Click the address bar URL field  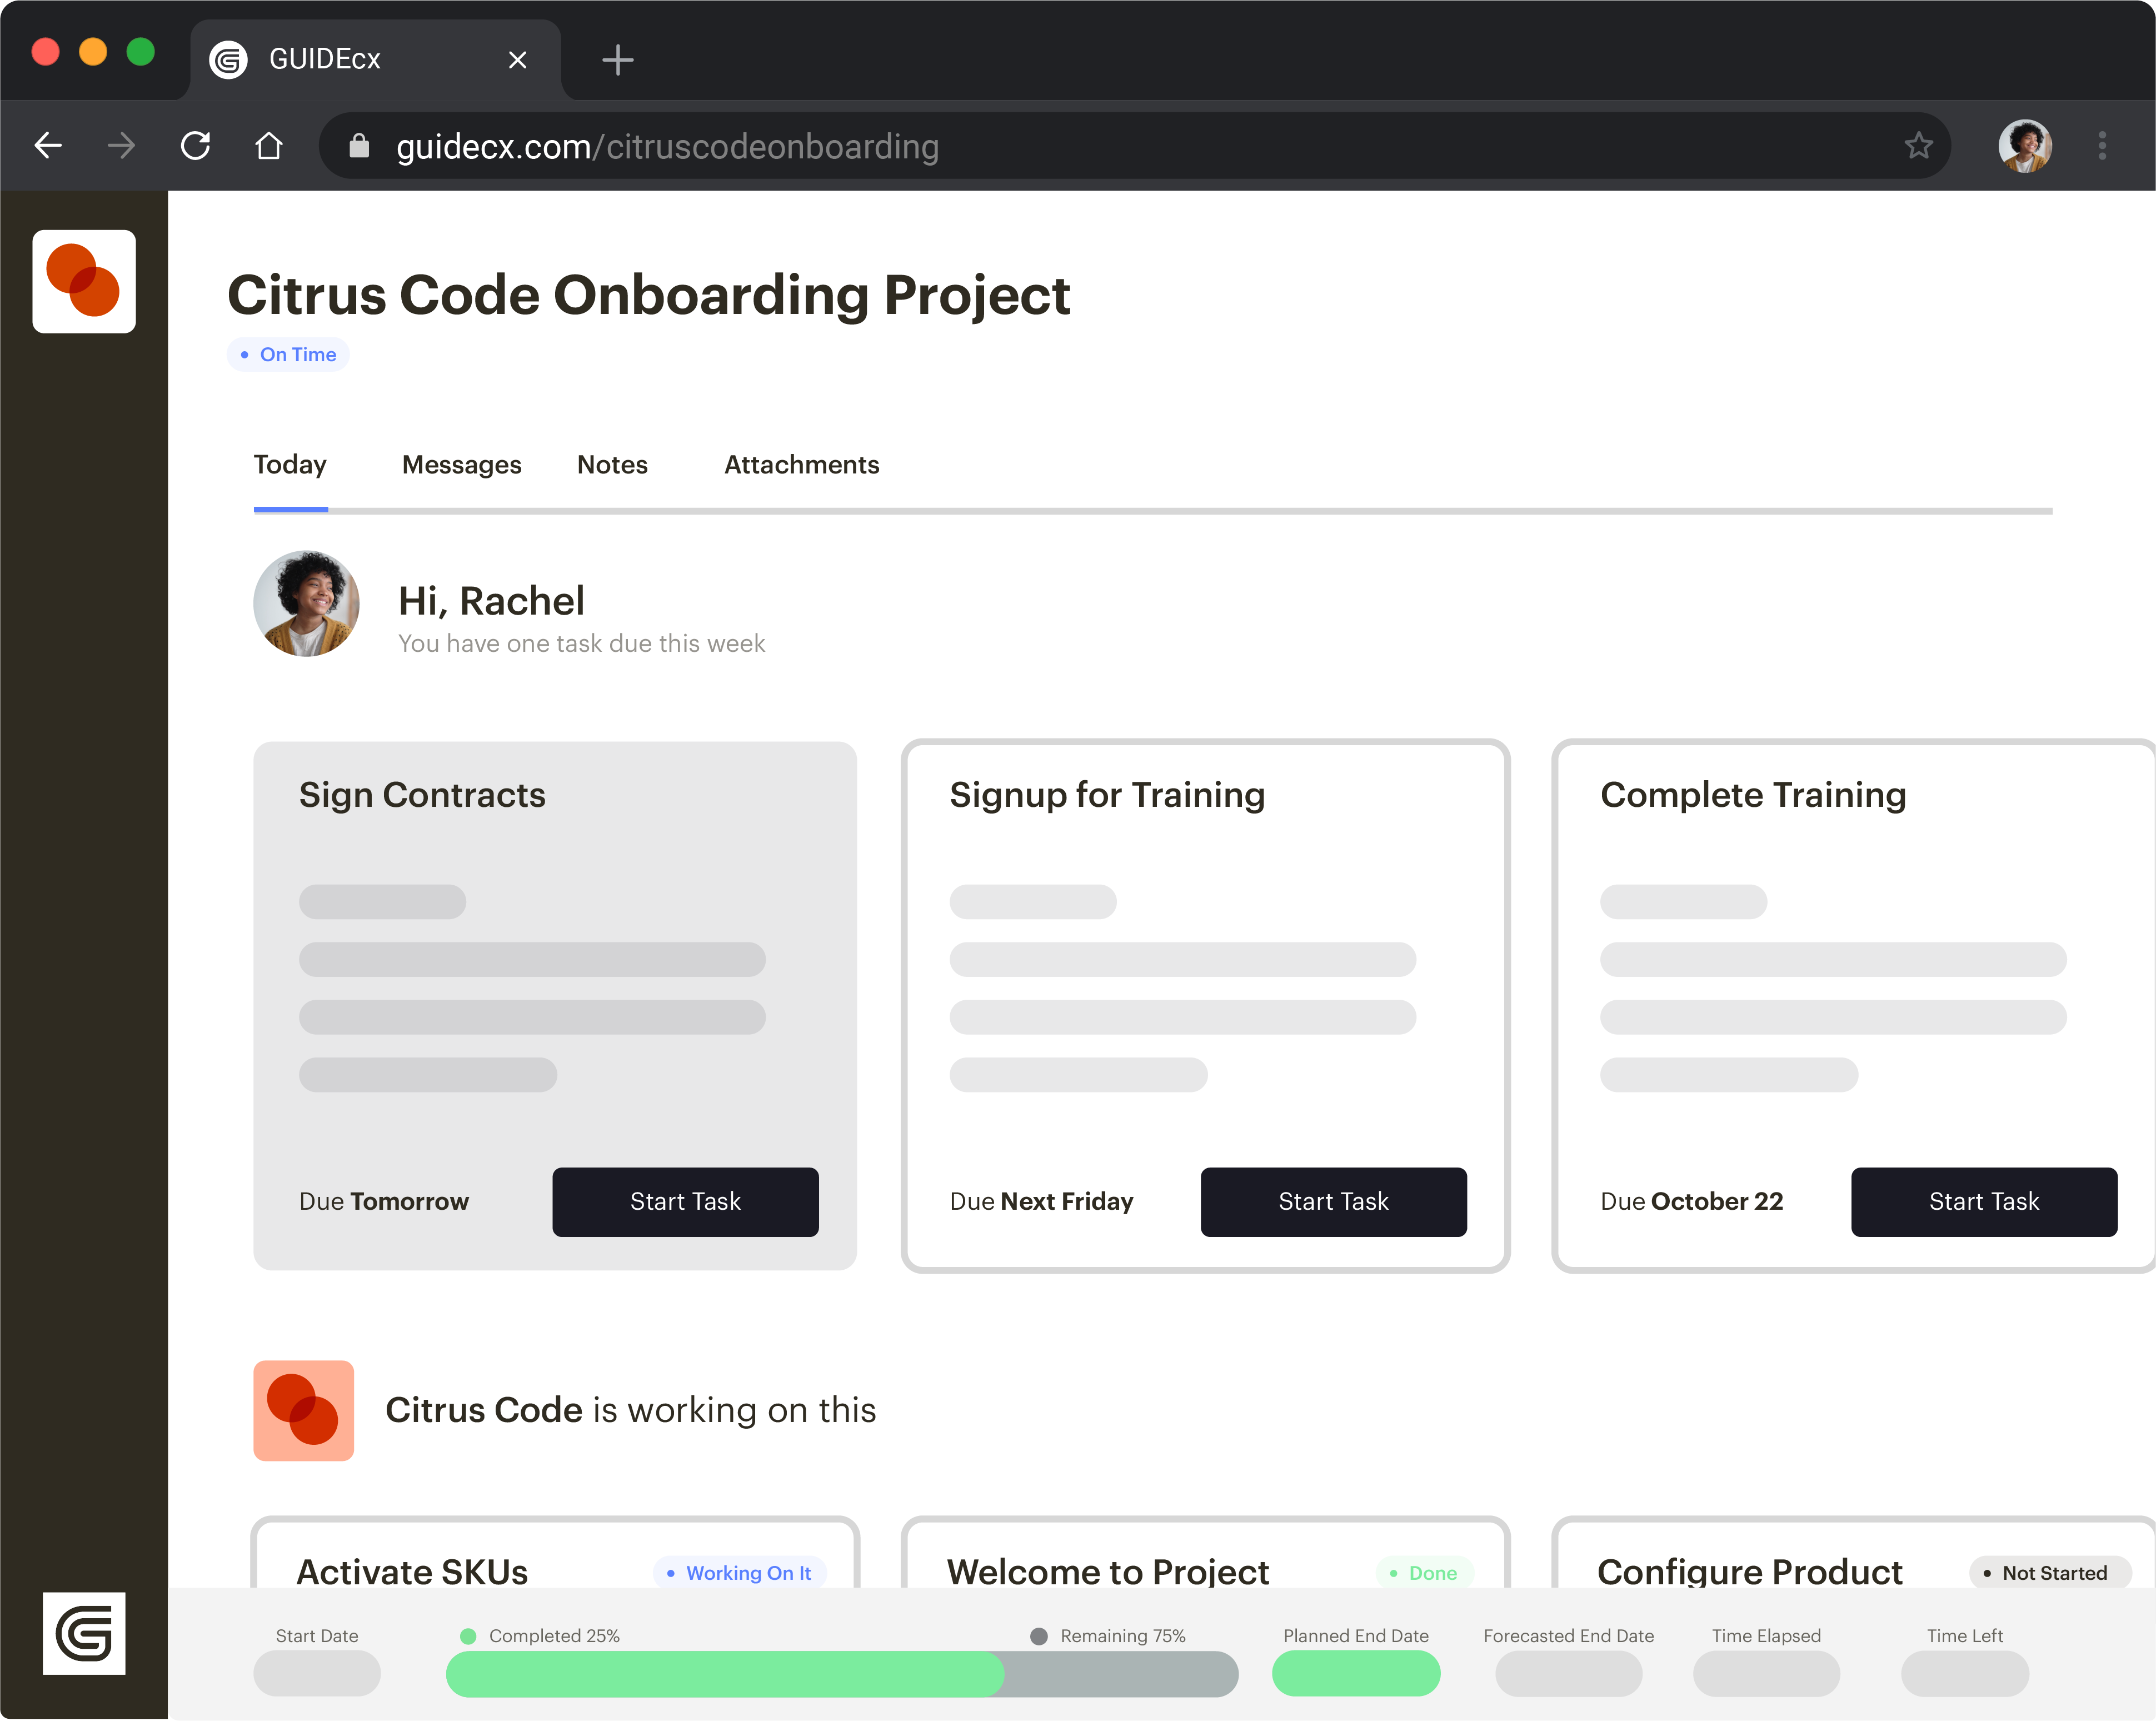click(x=1134, y=146)
